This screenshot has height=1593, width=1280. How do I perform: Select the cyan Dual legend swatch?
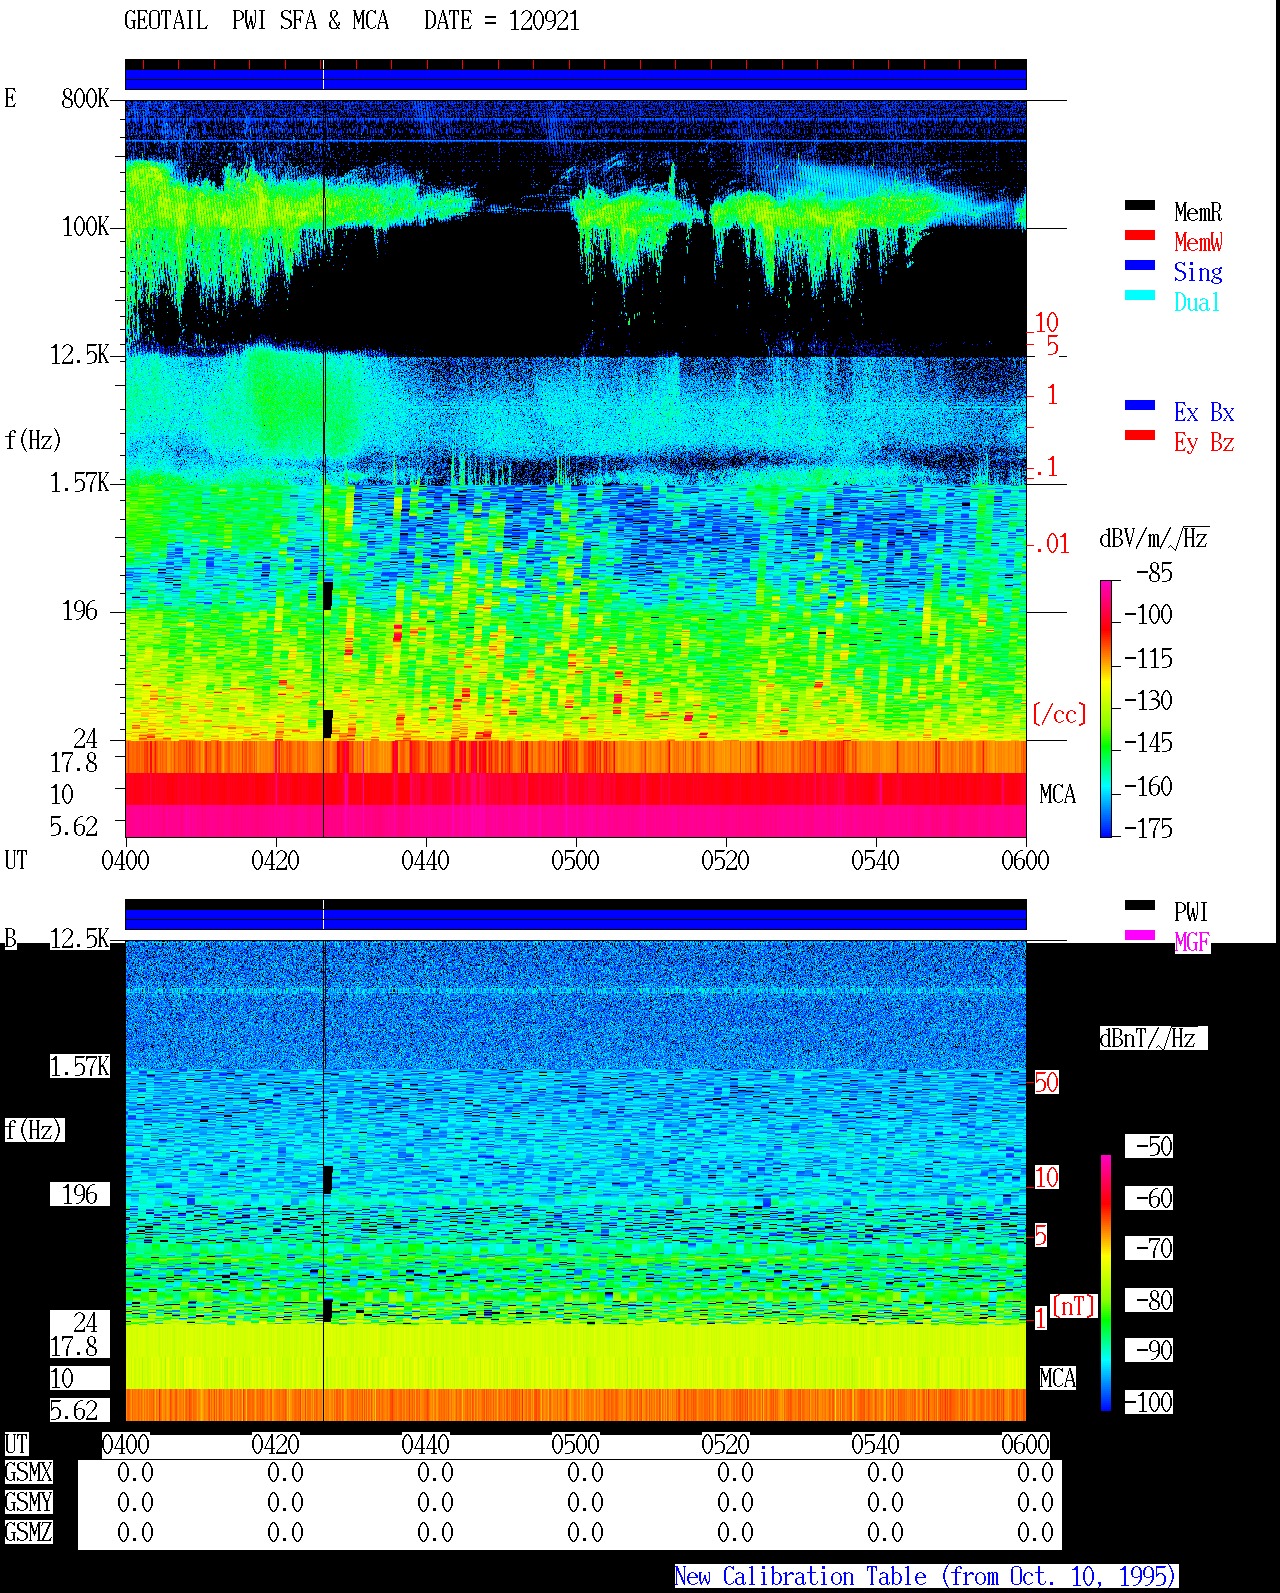point(1140,295)
